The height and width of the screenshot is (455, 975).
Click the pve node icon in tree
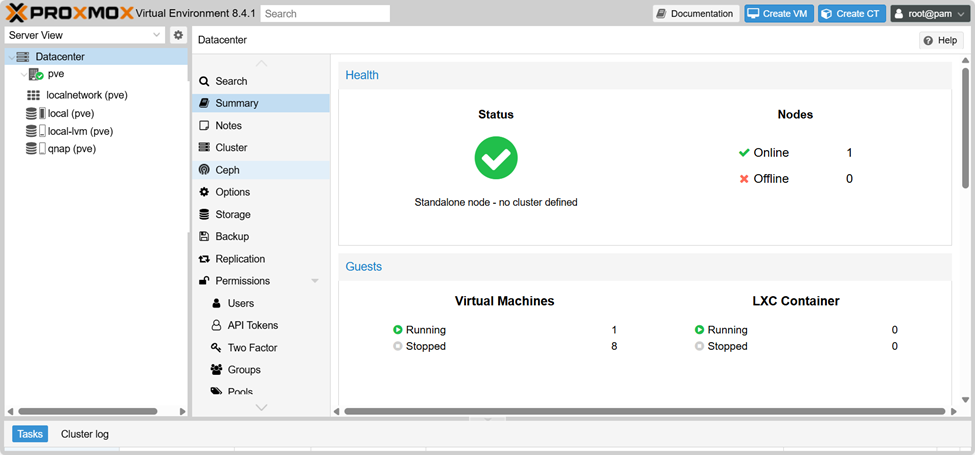(x=35, y=74)
